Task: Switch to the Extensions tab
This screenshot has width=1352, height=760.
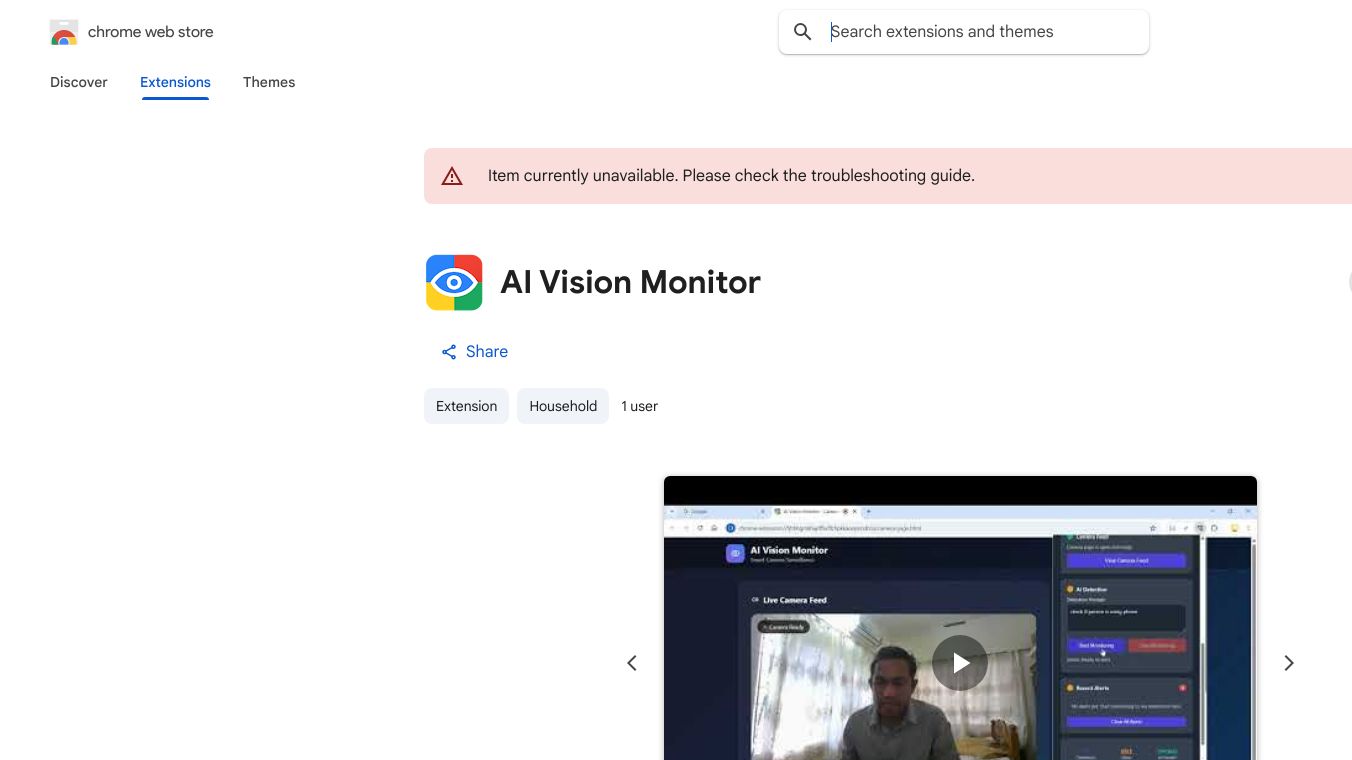Action: (175, 82)
